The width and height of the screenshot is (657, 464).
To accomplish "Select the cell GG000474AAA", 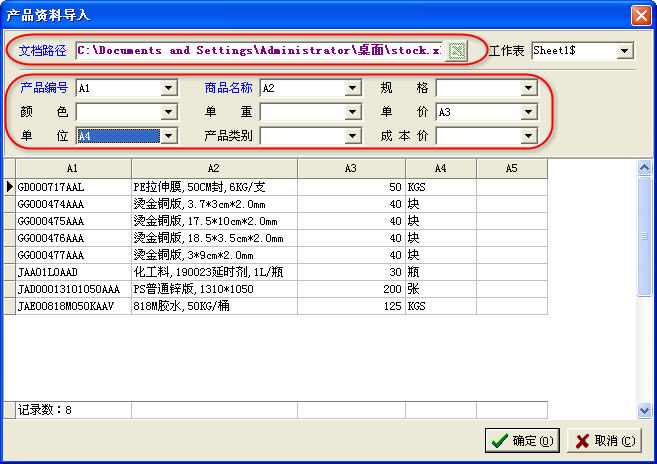I will pyautogui.click(x=73, y=204).
